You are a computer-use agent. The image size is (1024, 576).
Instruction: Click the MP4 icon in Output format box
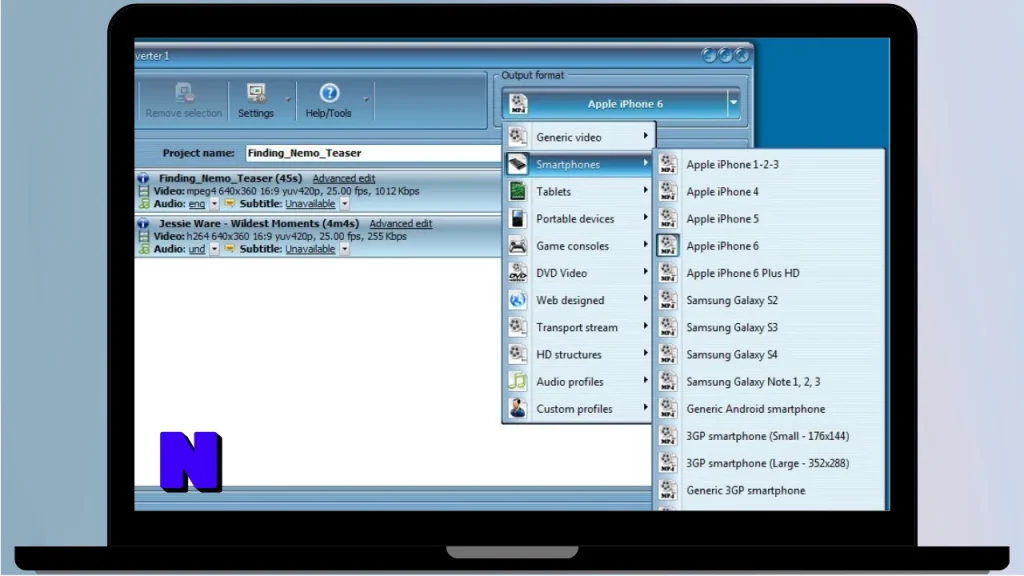coord(519,104)
